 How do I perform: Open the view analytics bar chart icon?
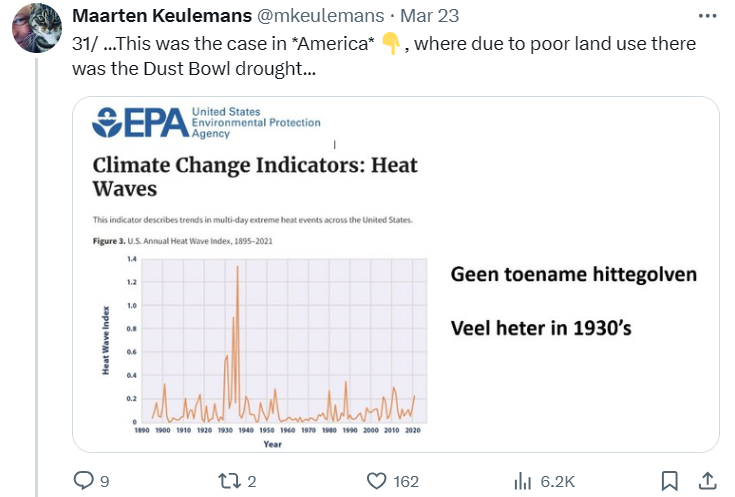tap(522, 481)
